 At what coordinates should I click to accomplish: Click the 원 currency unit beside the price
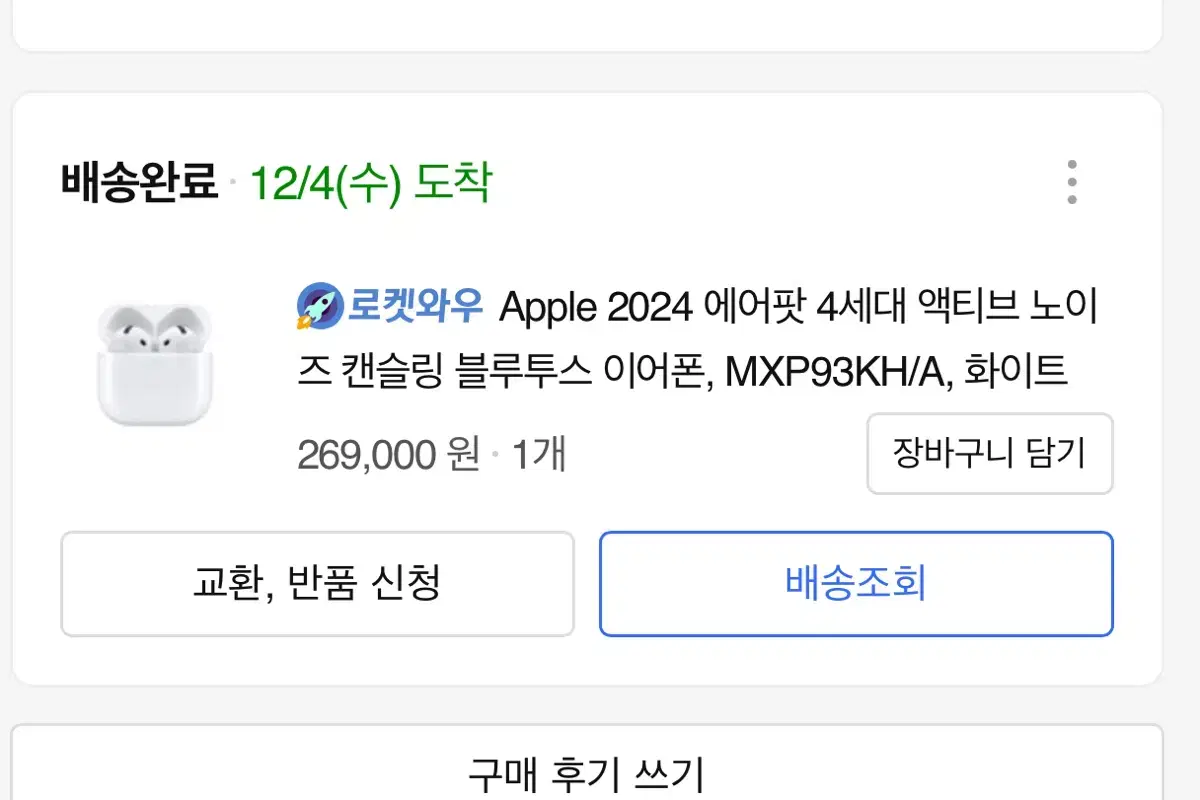(x=464, y=455)
